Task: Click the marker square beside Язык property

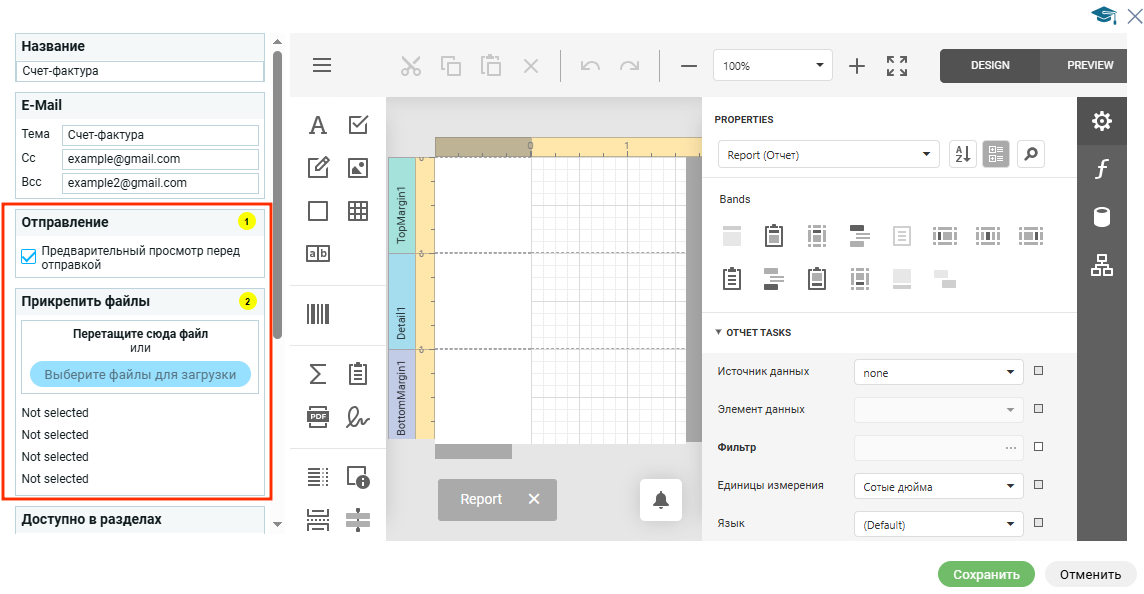Action: 1038,523
